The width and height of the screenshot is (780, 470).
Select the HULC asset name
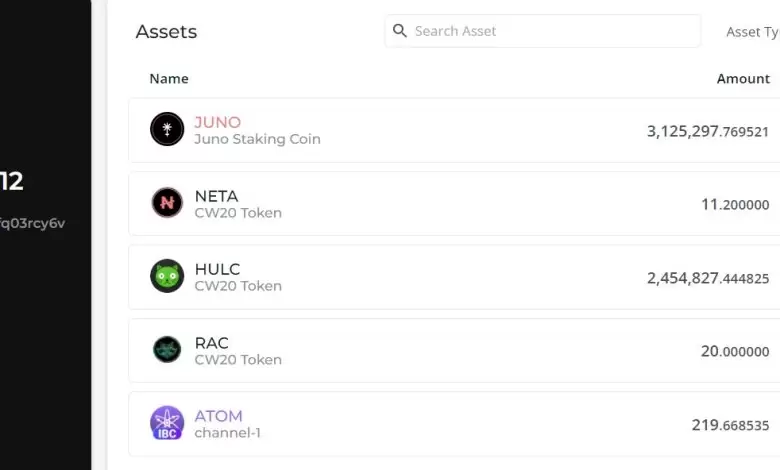(x=217, y=269)
